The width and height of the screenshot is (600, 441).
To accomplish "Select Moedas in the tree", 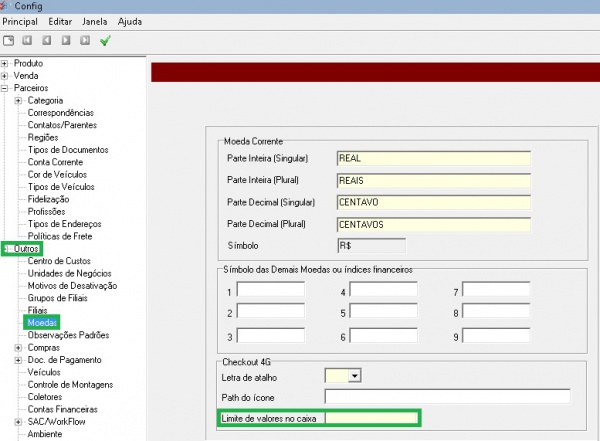I will pyautogui.click(x=43, y=323).
